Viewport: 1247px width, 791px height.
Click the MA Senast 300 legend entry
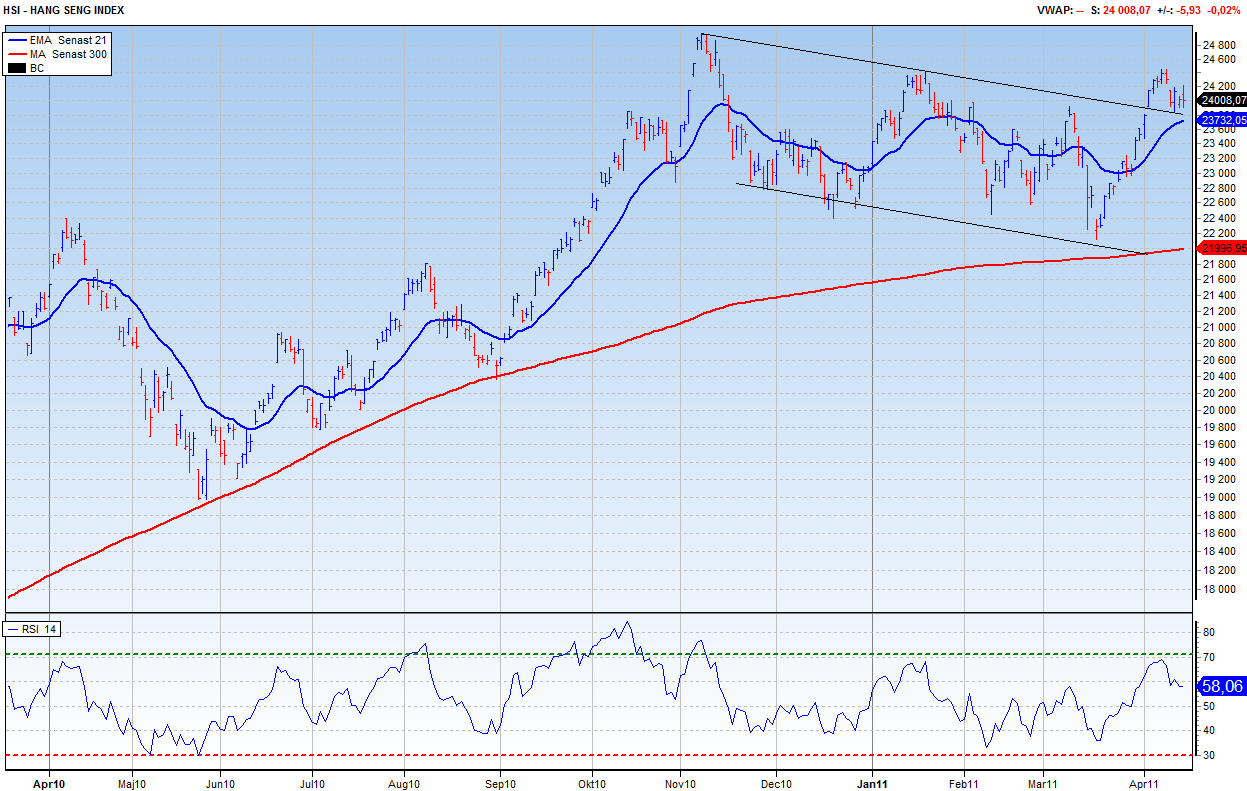(68, 54)
